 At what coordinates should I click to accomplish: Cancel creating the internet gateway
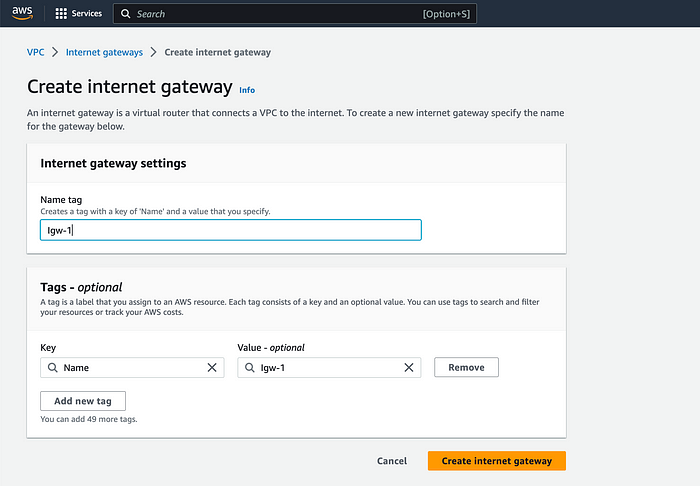(x=392, y=461)
